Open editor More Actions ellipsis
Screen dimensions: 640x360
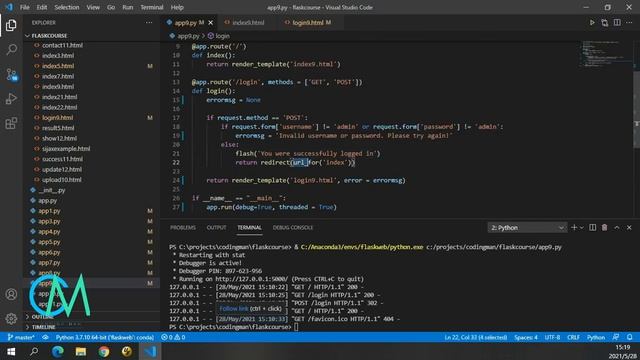tap(629, 22)
